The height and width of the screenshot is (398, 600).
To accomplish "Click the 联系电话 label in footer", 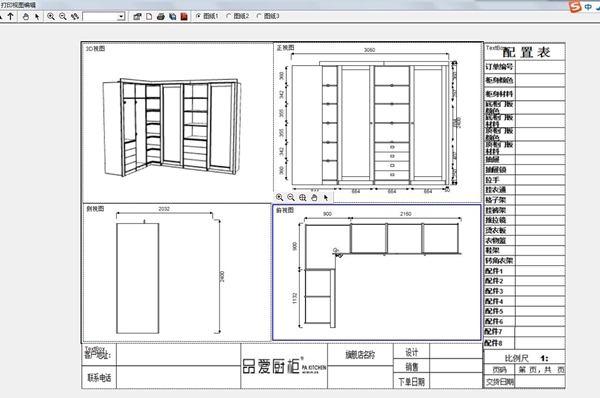I will [x=99, y=378].
